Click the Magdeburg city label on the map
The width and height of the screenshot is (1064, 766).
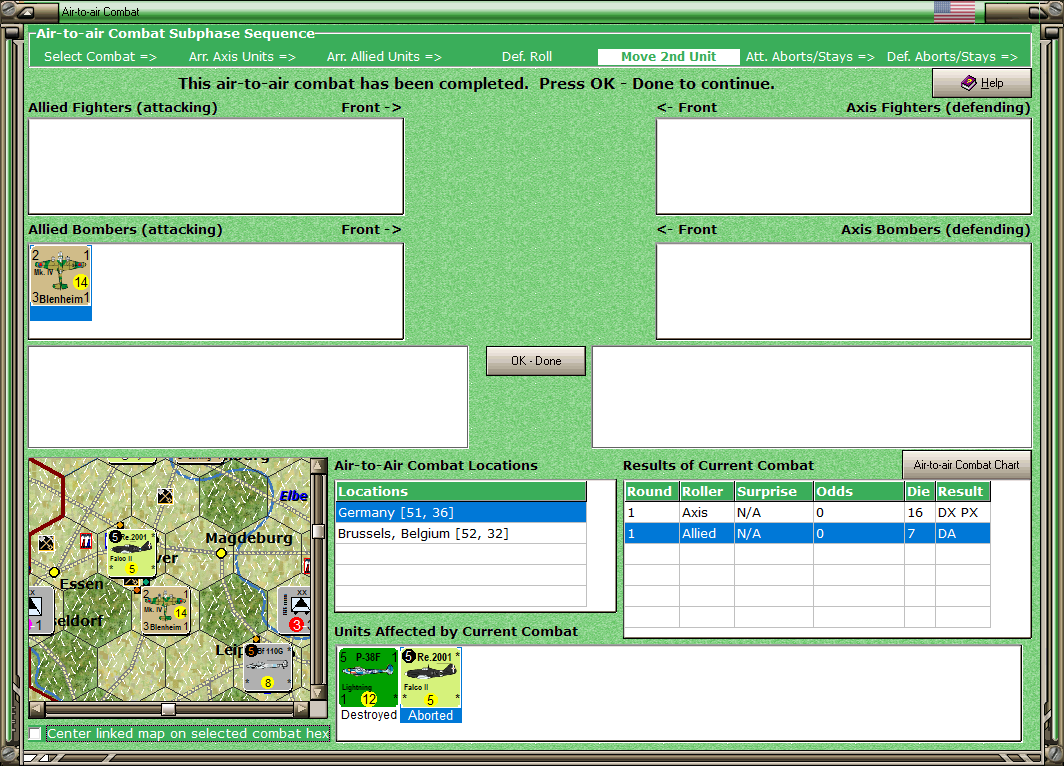click(249, 538)
